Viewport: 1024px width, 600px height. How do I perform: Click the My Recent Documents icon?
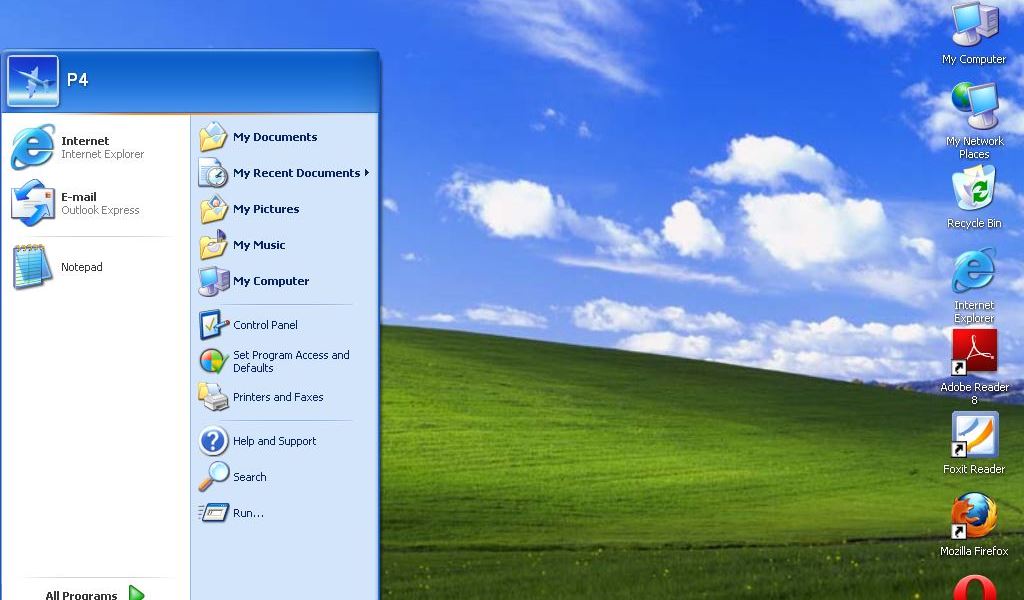click(213, 173)
